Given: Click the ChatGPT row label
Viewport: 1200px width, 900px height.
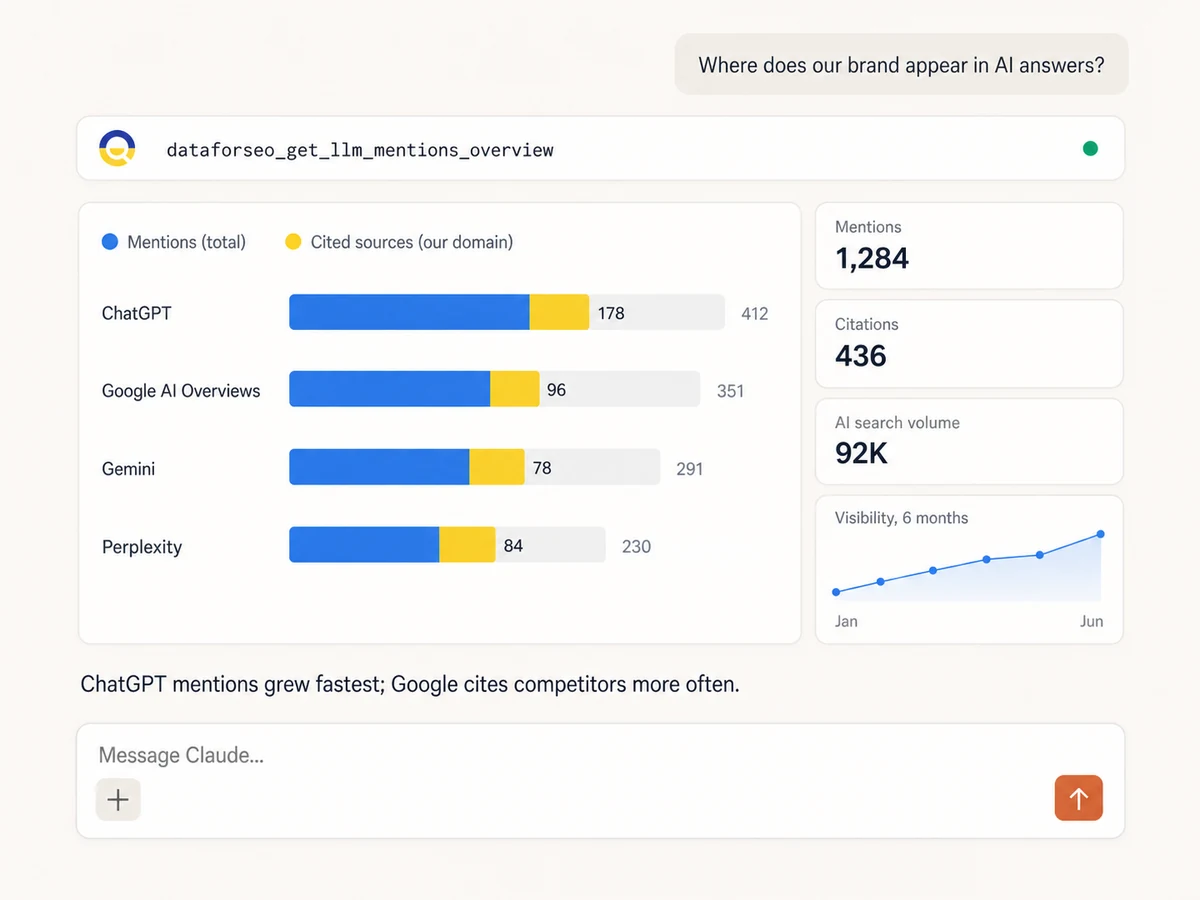Looking at the screenshot, I should [x=136, y=313].
